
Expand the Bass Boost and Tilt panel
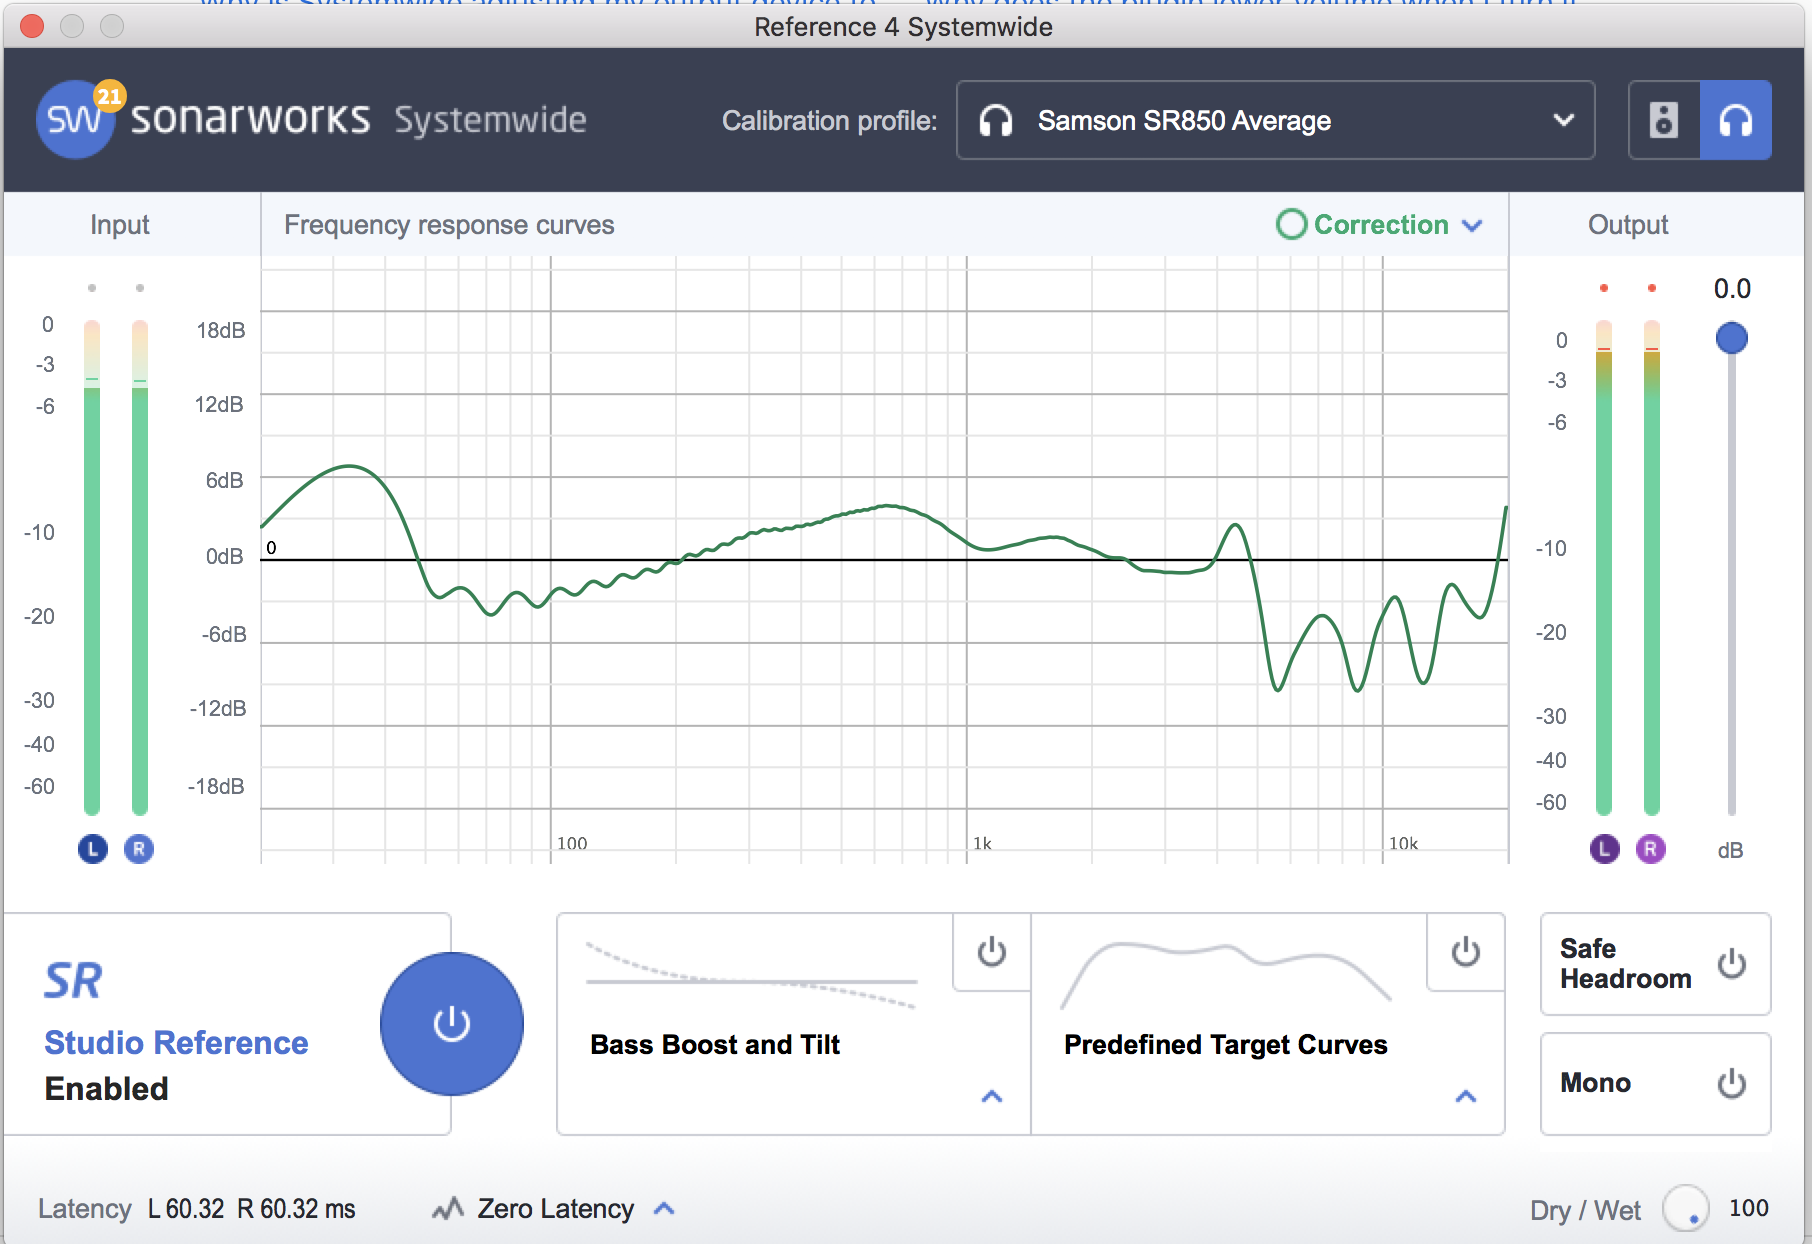tap(991, 1096)
